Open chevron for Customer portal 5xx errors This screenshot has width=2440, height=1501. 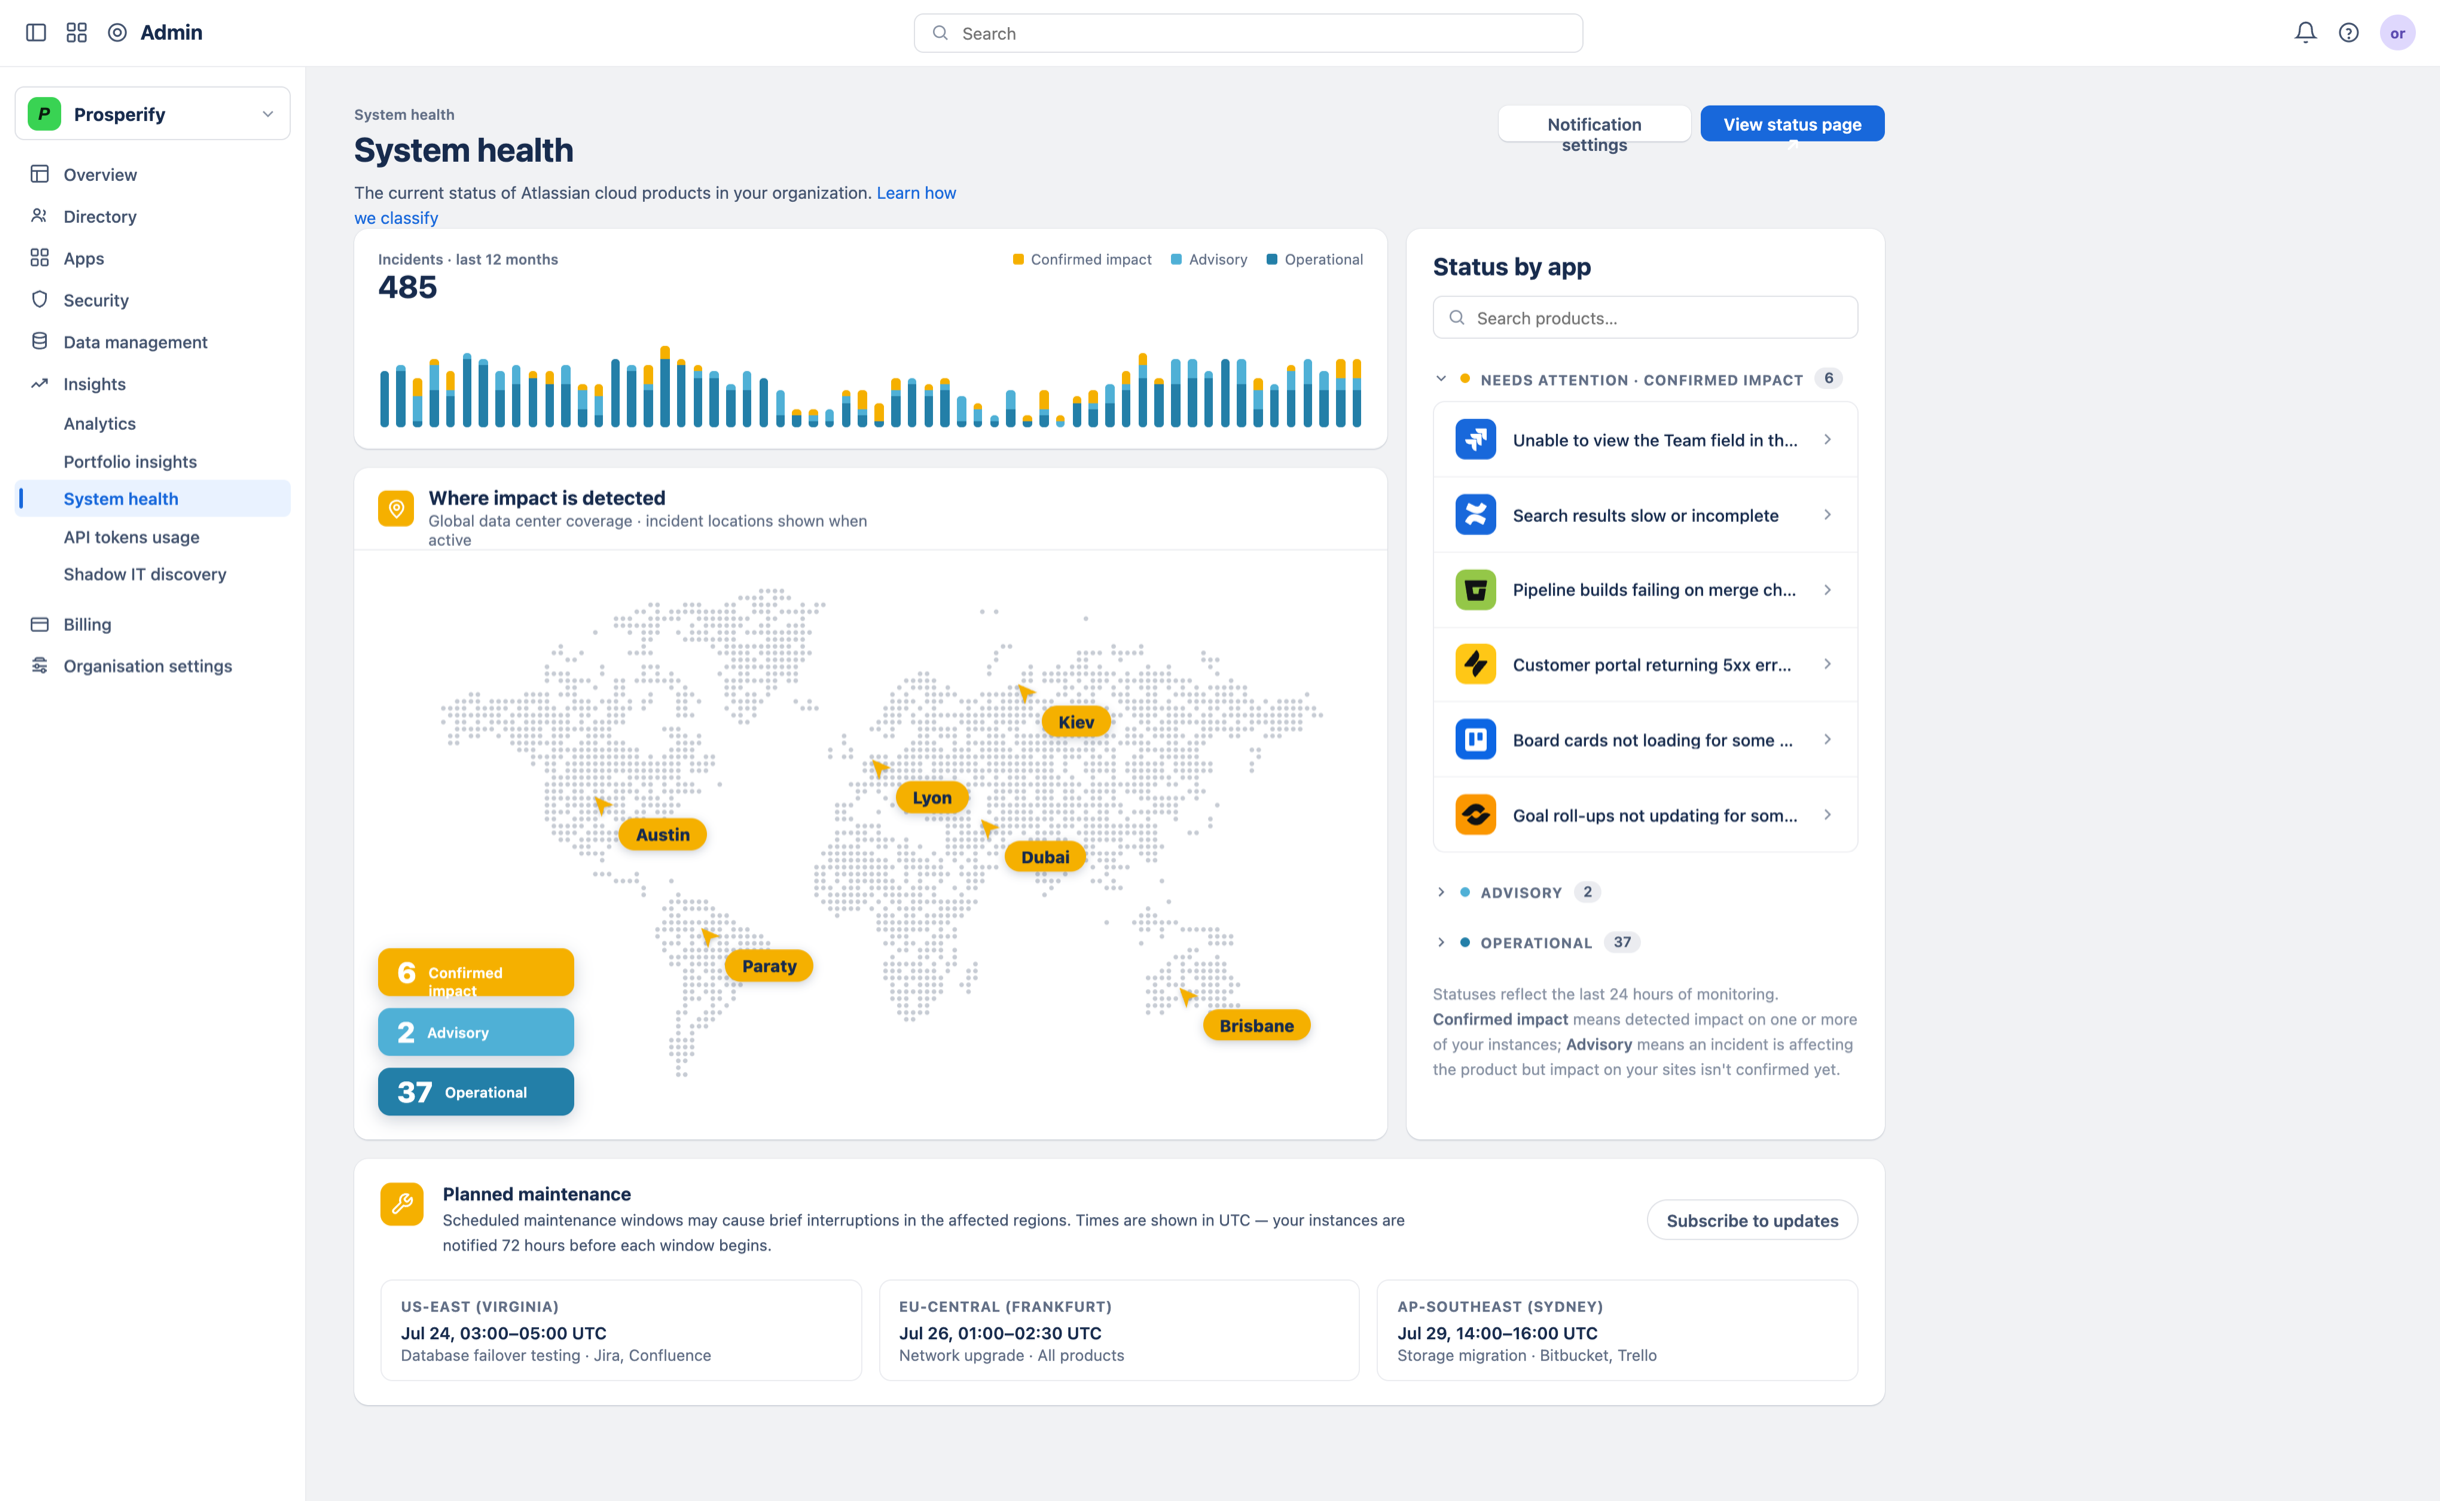click(x=1828, y=664)
